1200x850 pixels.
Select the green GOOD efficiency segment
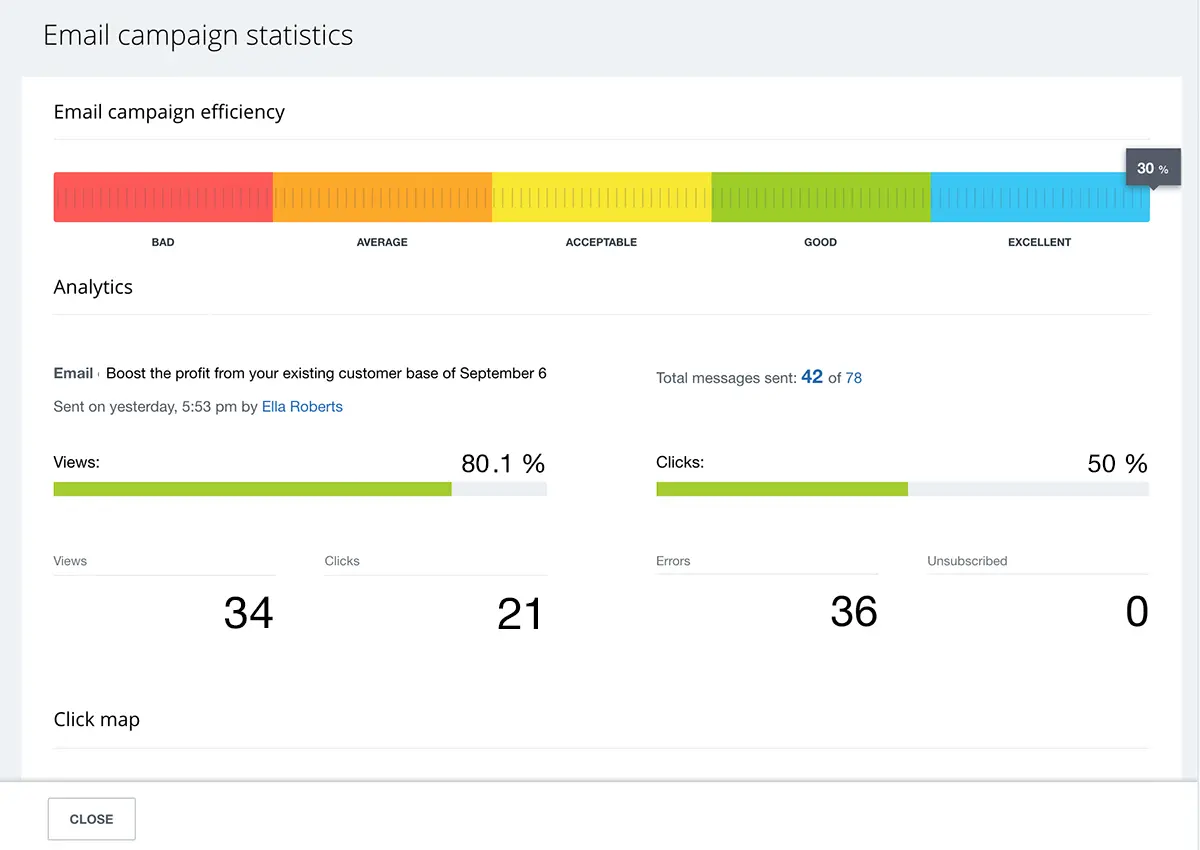(x=820, y=197)
